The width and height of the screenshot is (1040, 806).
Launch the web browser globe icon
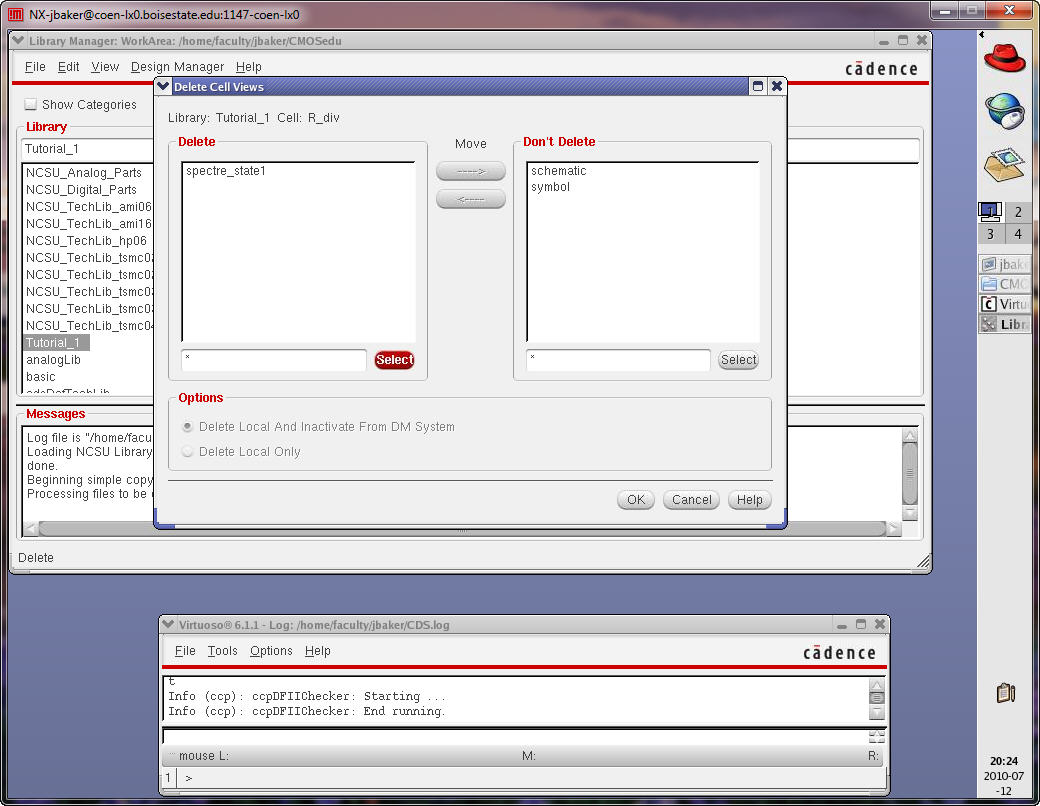tap(1004, 110)
